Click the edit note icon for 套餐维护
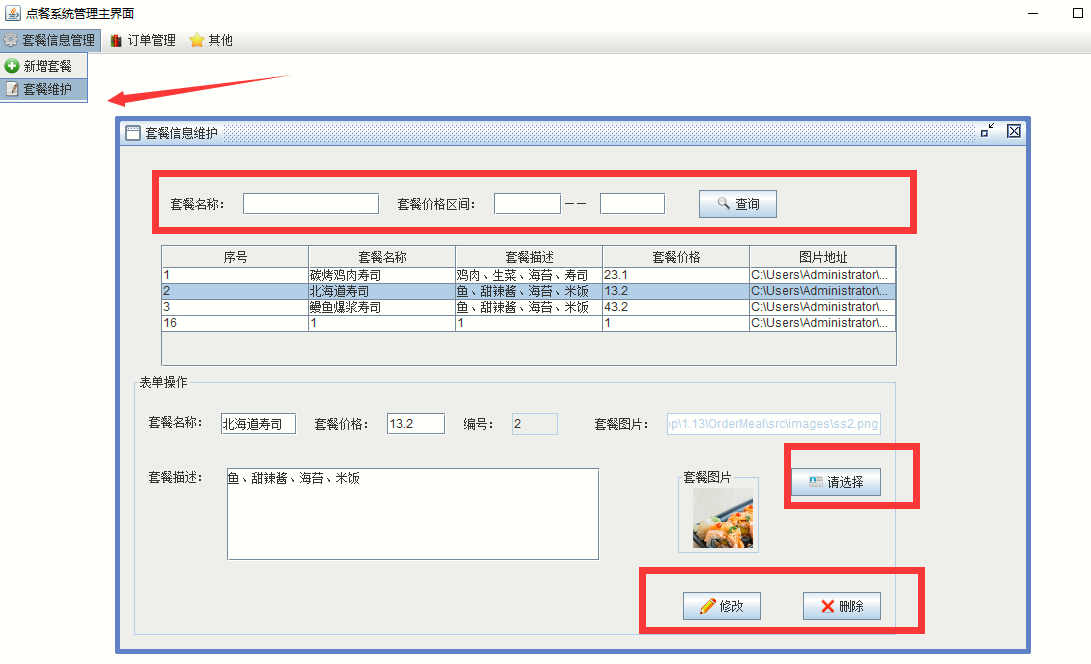Viewport: 1091px width, 664px height. [x=12, y=89]
